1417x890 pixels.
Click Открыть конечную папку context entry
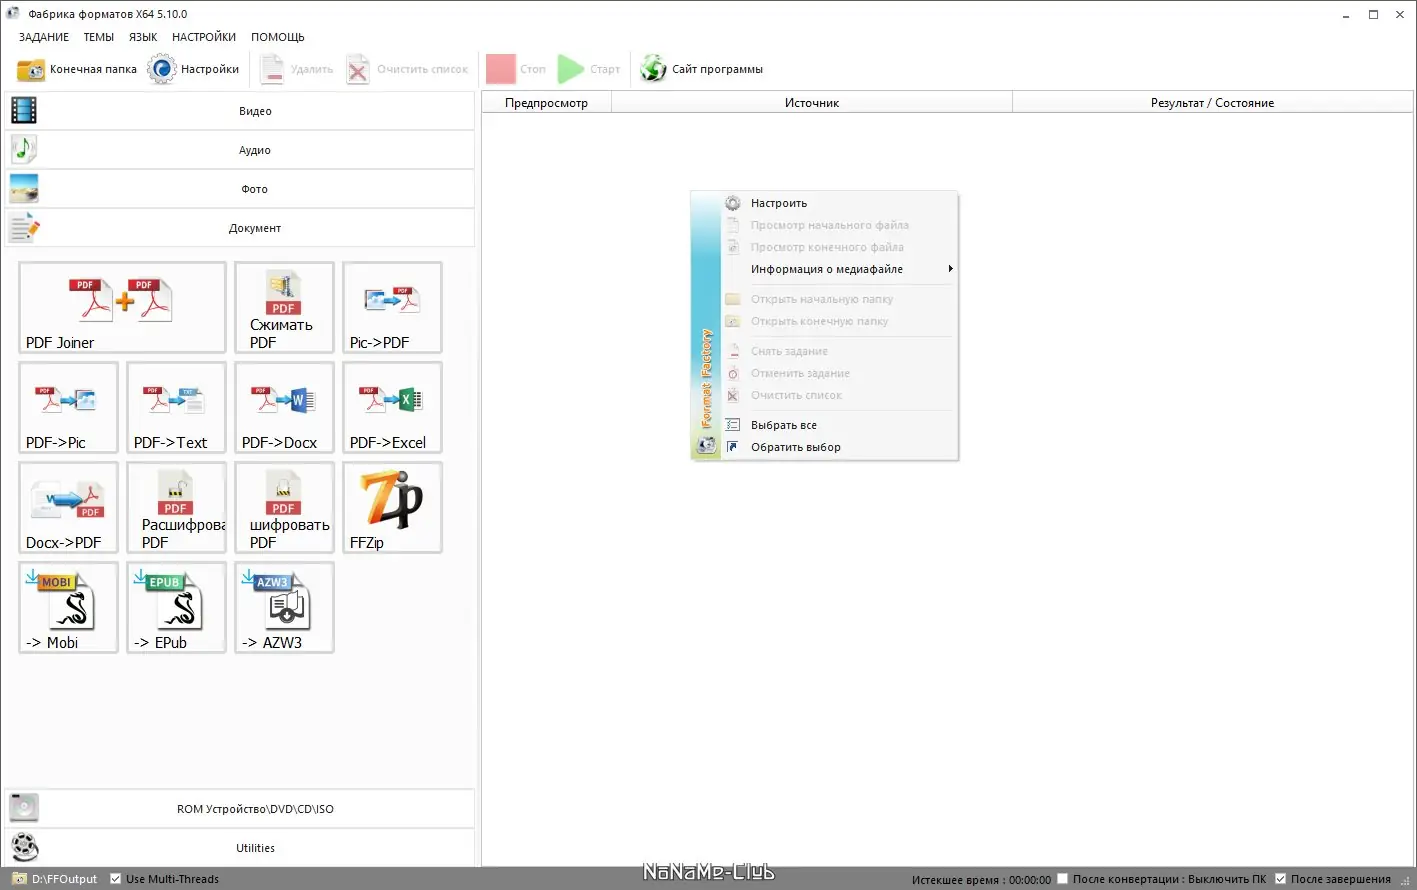coord(839,321)
